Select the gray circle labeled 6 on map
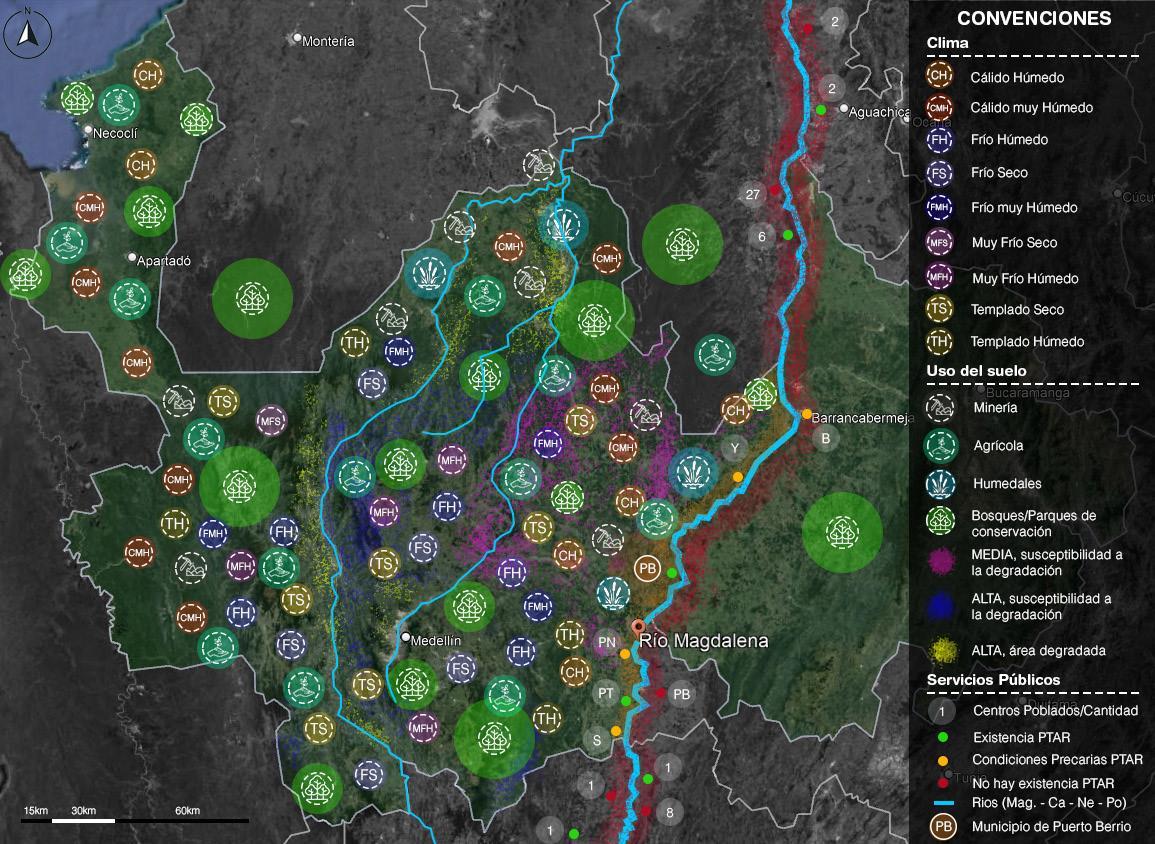Viewport: 1155px width, 844px height. click(762, 236)
